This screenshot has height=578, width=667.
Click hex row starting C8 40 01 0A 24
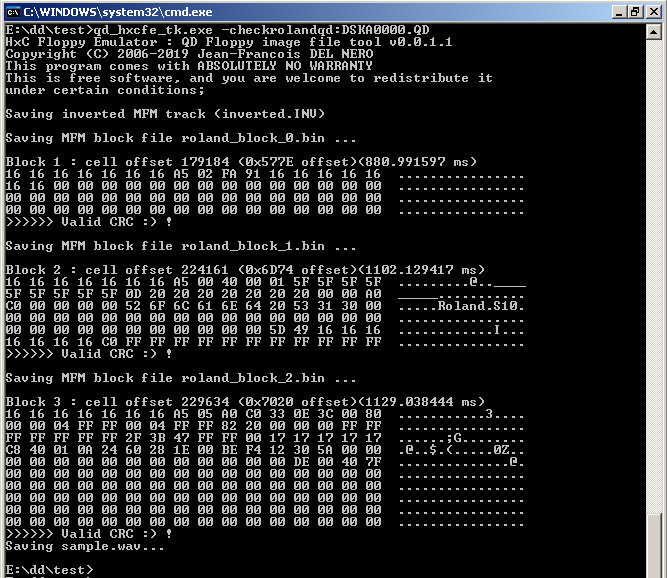[x=265, y=450]
